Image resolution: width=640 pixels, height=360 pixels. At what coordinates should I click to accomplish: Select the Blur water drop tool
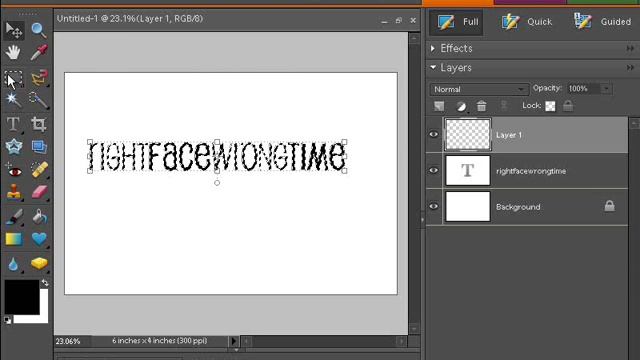click(13, 264)
